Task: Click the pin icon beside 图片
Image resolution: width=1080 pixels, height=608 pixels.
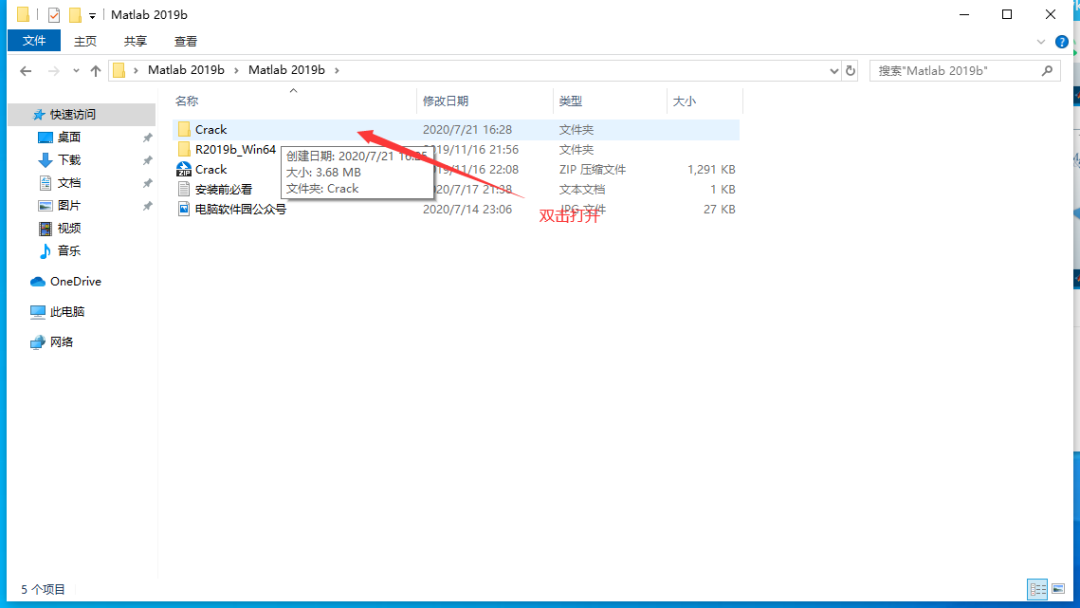Action: click(x=147, y=206)
